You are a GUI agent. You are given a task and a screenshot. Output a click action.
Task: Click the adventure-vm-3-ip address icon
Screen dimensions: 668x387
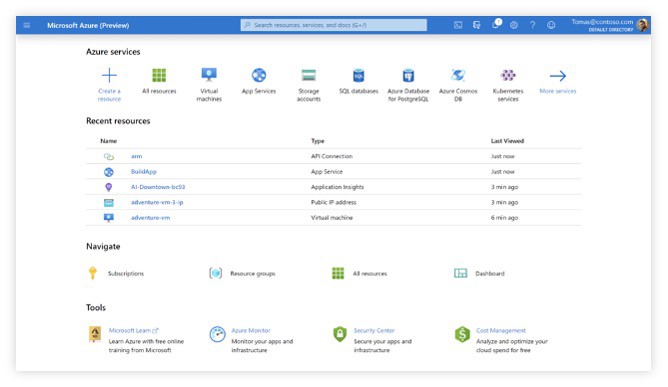109,202
